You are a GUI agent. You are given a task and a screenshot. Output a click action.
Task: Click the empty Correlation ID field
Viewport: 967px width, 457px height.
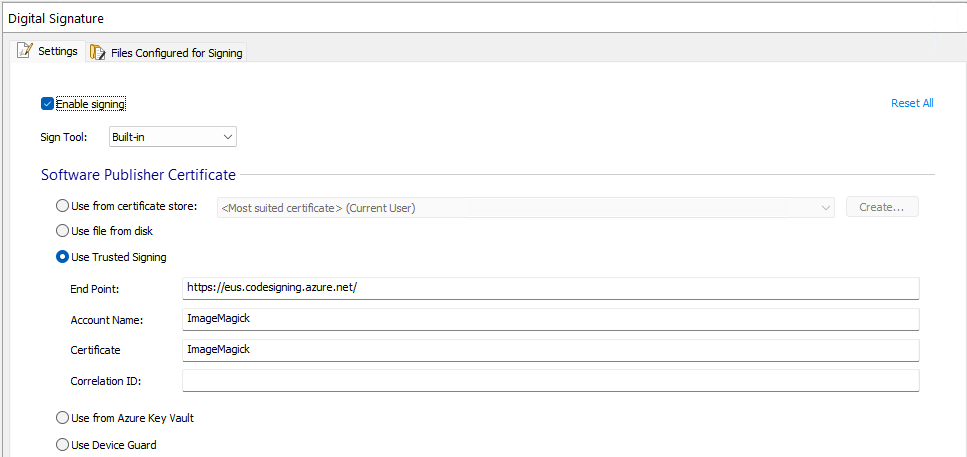coord(550,381)
